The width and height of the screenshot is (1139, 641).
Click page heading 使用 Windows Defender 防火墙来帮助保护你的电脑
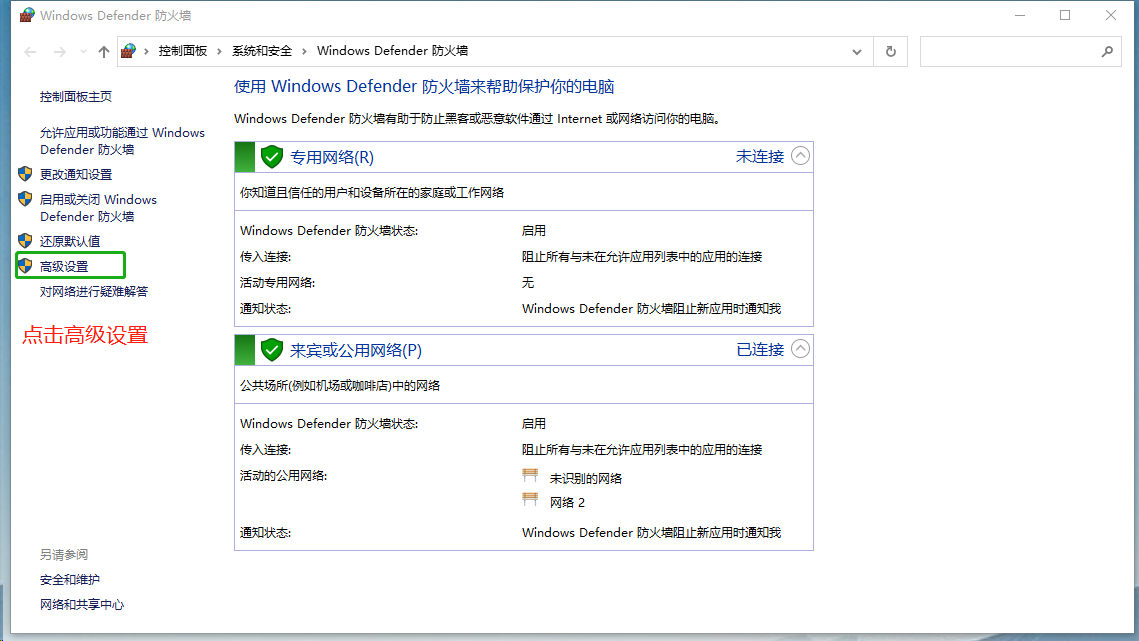pos(424,86)
